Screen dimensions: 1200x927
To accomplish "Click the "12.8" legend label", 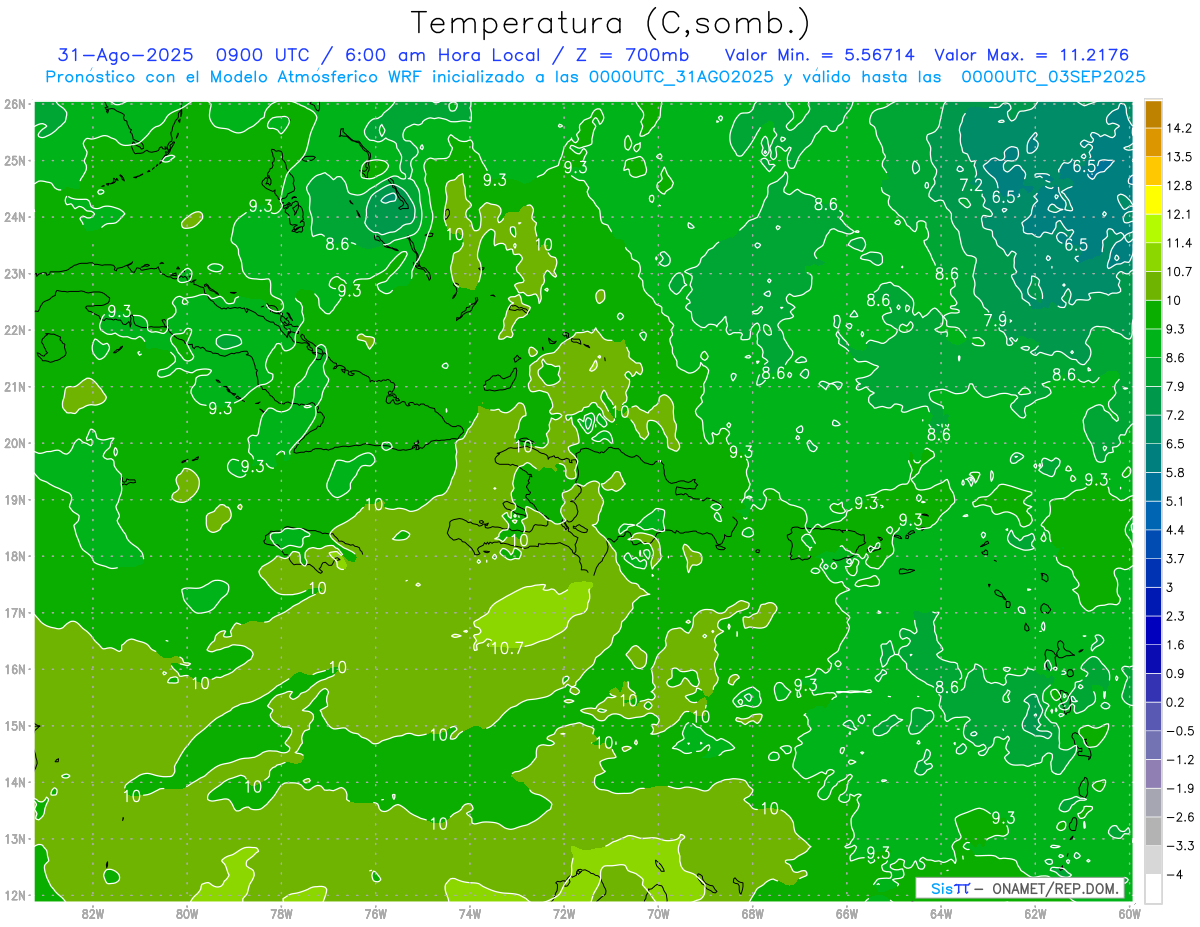I will tap(1178, 185).
